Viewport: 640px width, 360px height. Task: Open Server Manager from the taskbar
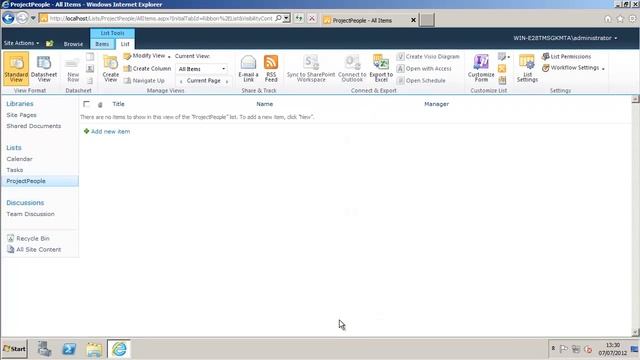[44, 349]
